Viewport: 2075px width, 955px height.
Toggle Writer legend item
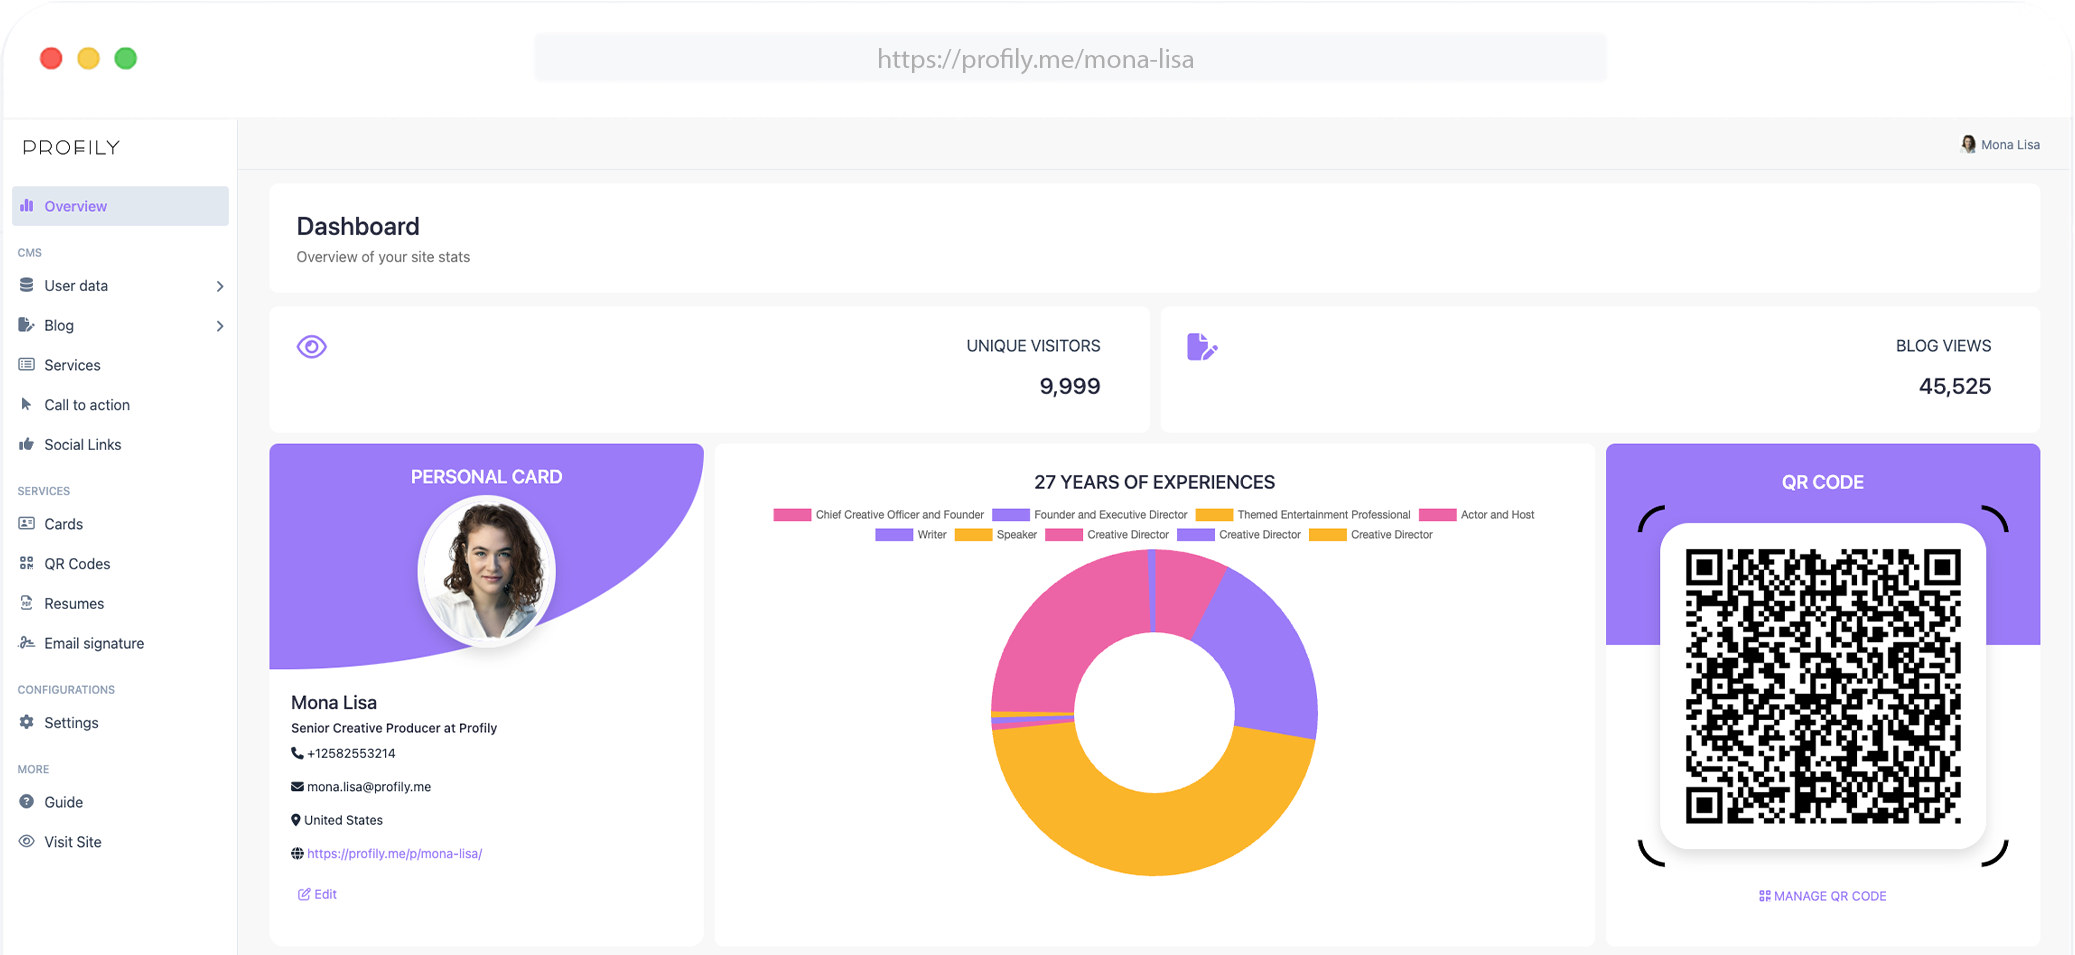click(911, 535)
